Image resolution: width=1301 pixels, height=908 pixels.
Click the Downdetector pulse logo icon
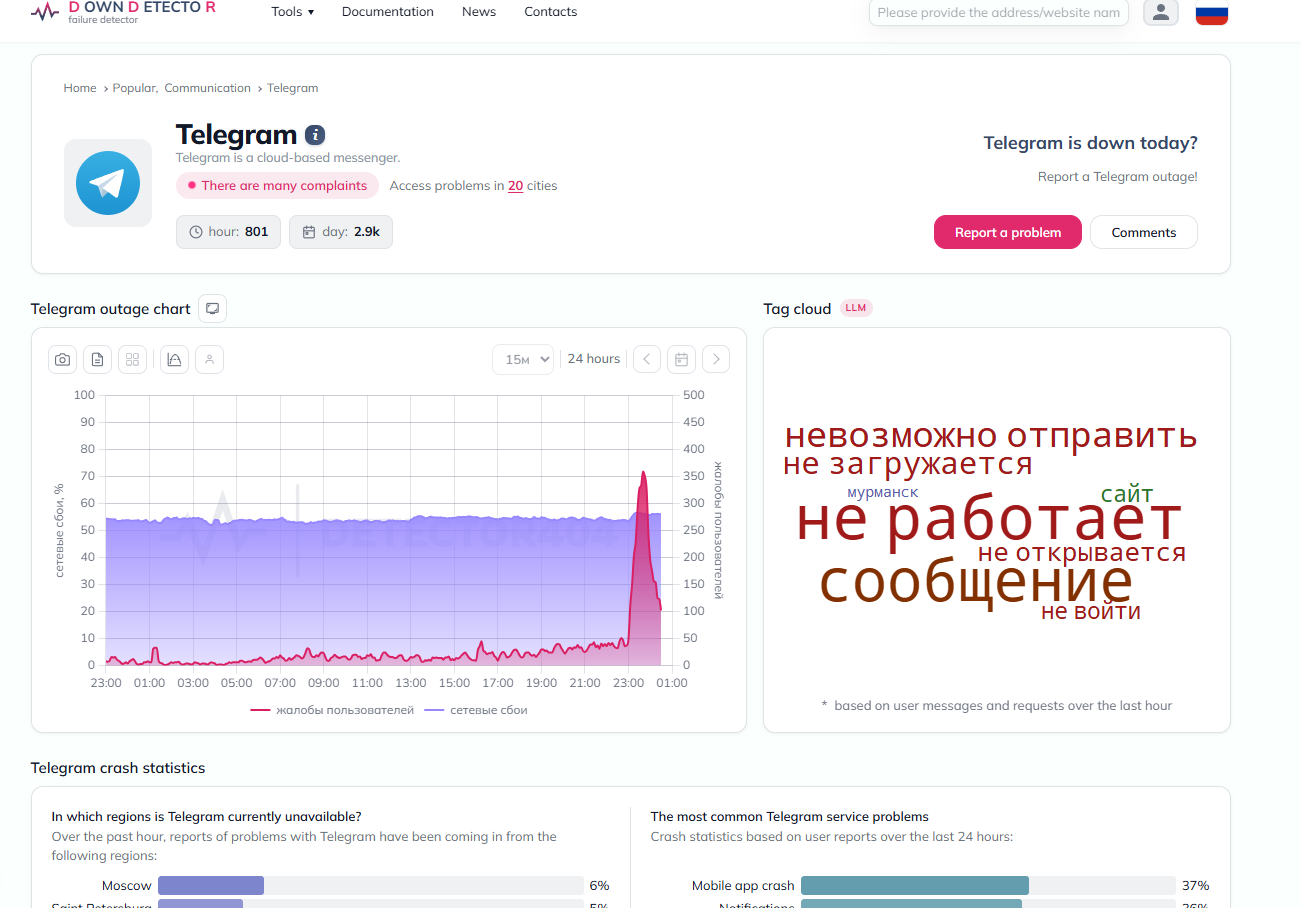click(45, 12)
